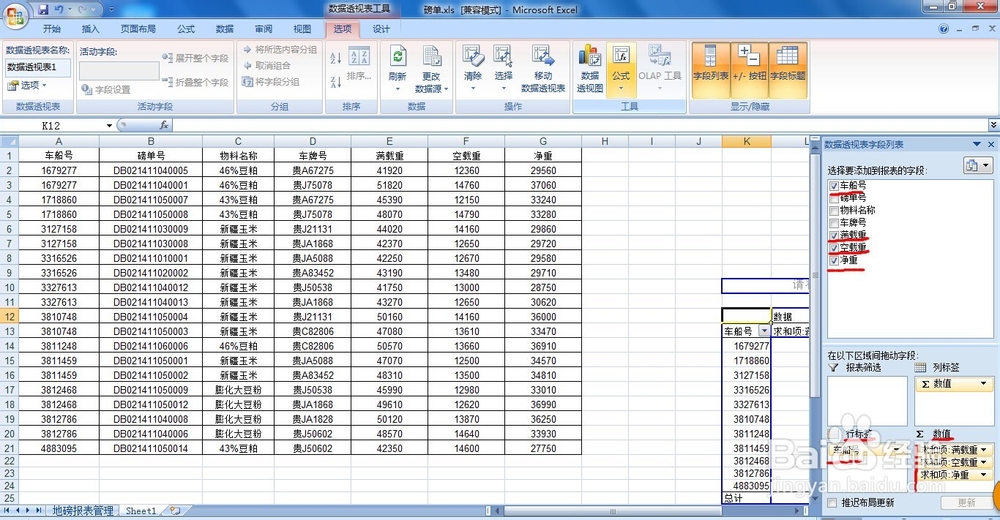Save the workbook from quick access toolbar
The height and width of the screenshot is (520, 1000).
[x=43, y=10]
